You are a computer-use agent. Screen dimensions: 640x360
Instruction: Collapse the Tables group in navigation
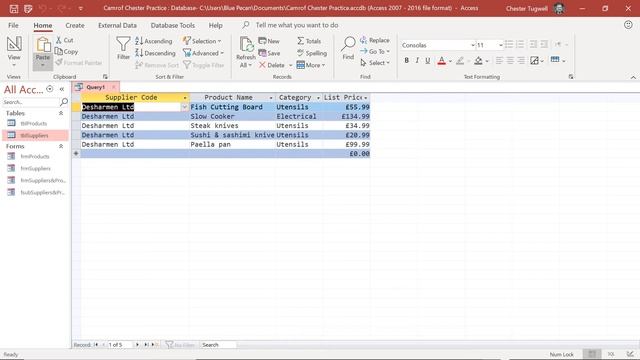coord(61,113)
